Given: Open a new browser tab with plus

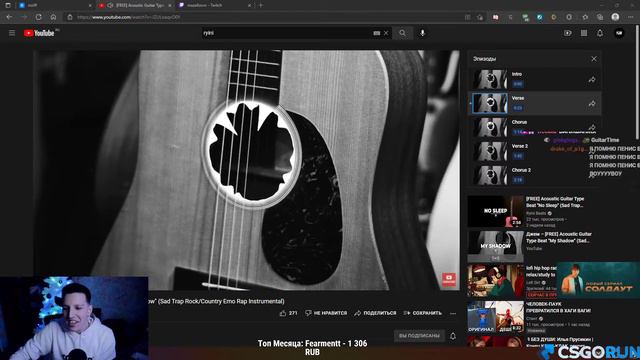Looking at the screenshot, I should (261, 5).
